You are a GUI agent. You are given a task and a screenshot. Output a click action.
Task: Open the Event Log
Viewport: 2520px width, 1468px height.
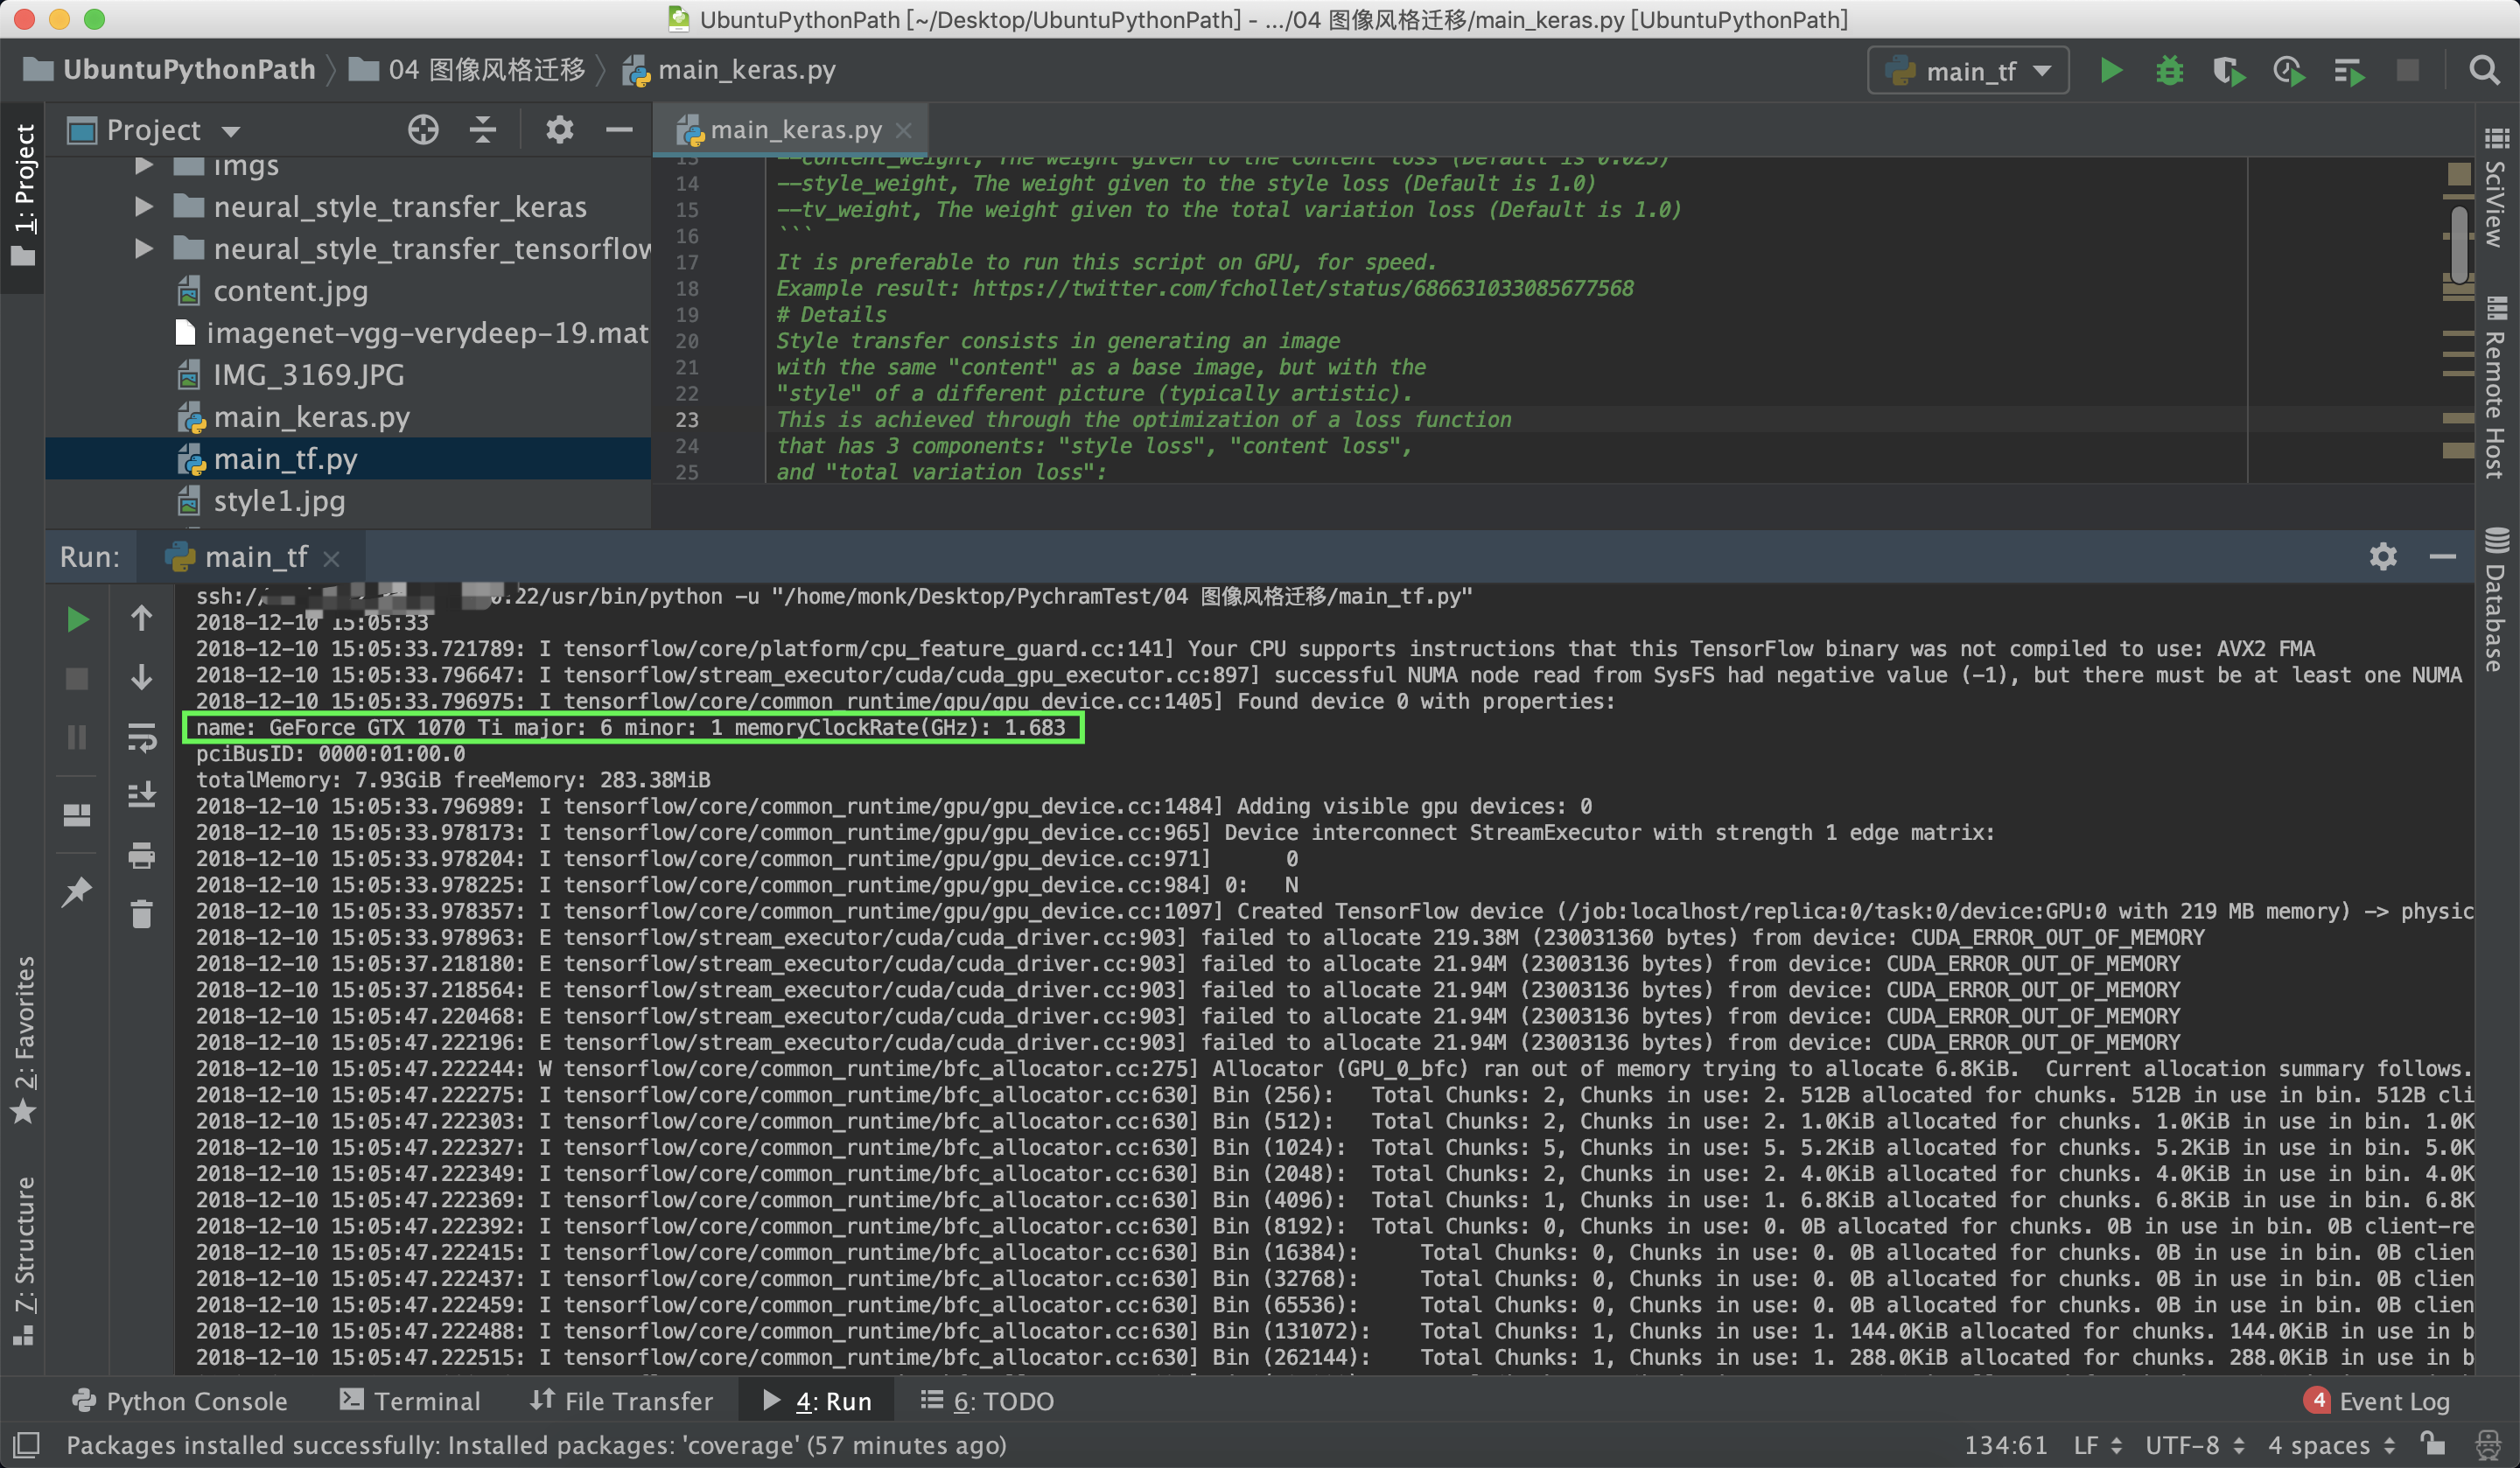(2376, 1401)
